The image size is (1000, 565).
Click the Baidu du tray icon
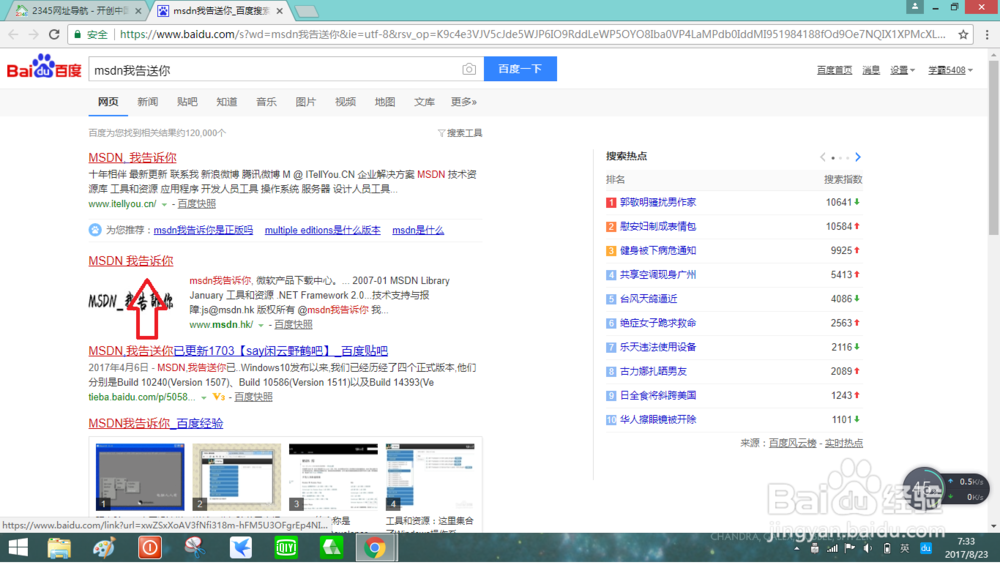coord(925,548)
